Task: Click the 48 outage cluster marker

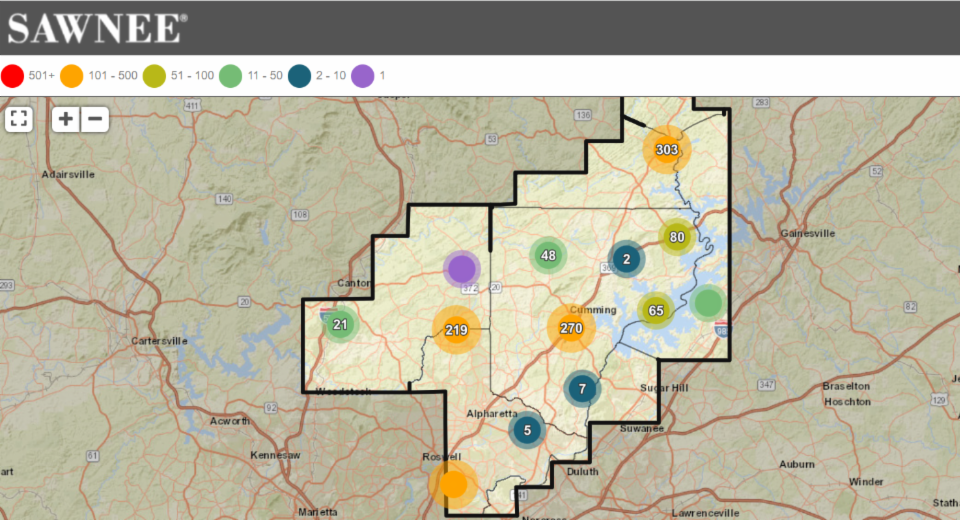Action: [548, 255]
